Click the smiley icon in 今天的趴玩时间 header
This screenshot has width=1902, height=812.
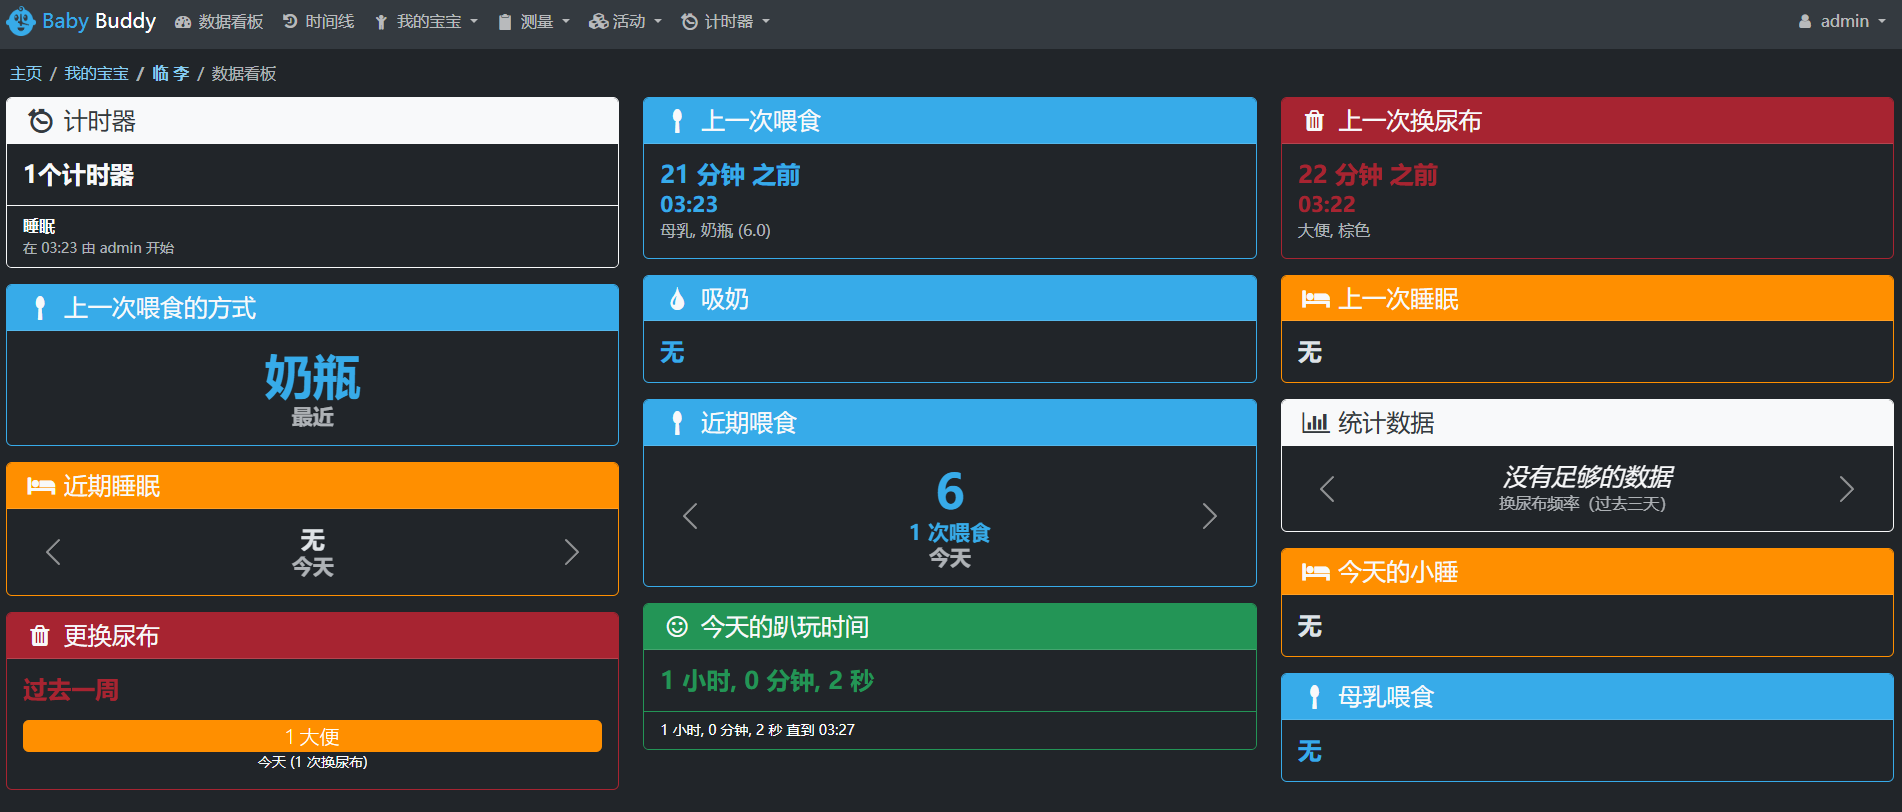pyautogui.click(x=677, y=627)
